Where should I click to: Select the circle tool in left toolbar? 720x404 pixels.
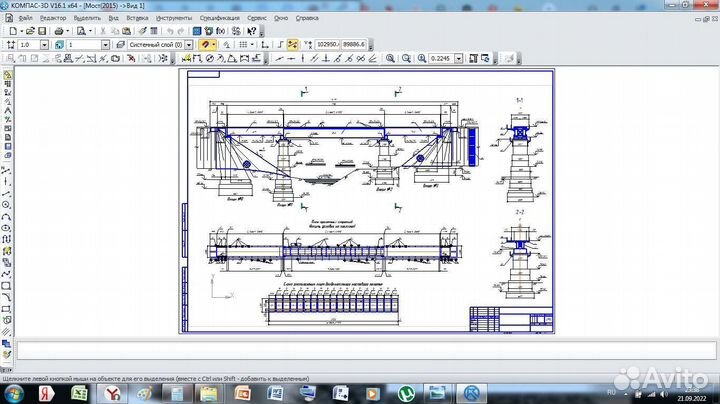pos(8,205)
